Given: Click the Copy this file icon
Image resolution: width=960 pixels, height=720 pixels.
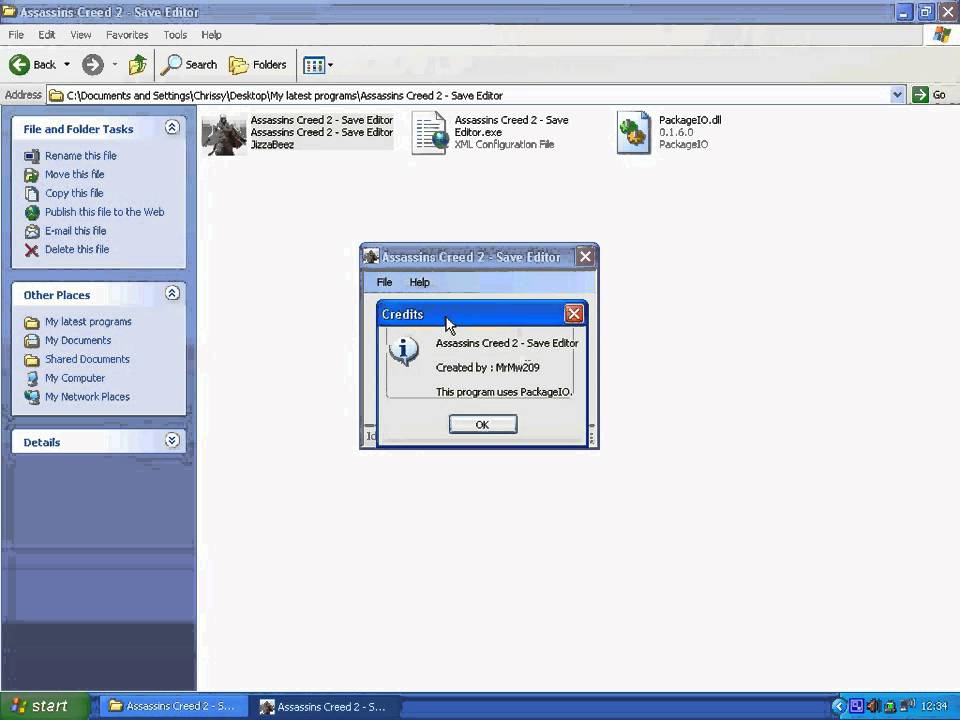Looking at the screenshot, I should tap(32, 193).
